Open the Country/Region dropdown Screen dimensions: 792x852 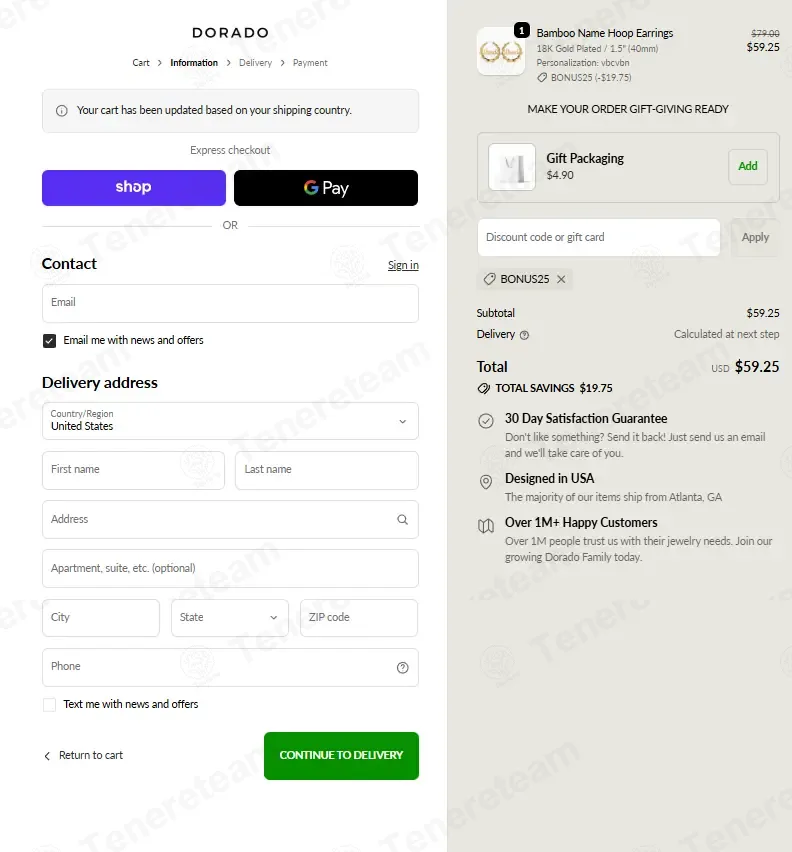(230, 421)
